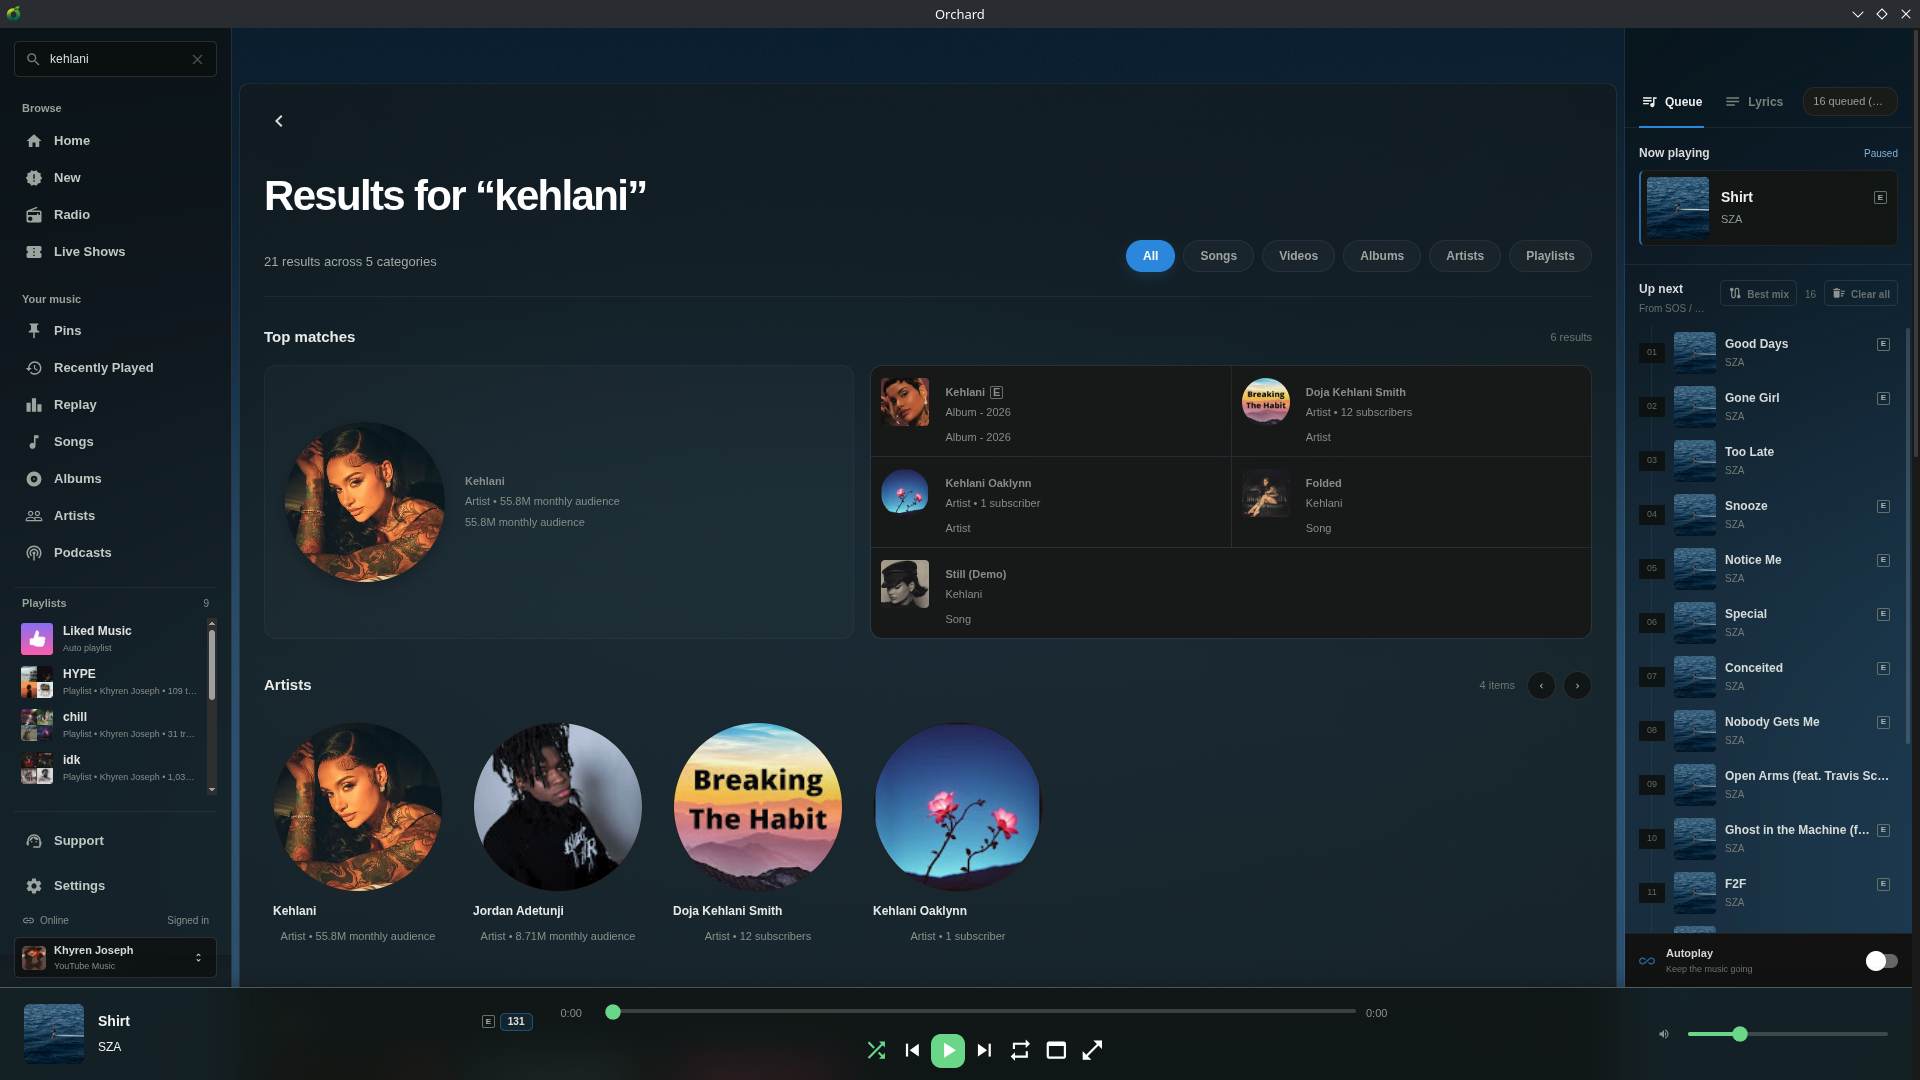
Task: Expand the player to fullscreen
Action: 1092,1050
